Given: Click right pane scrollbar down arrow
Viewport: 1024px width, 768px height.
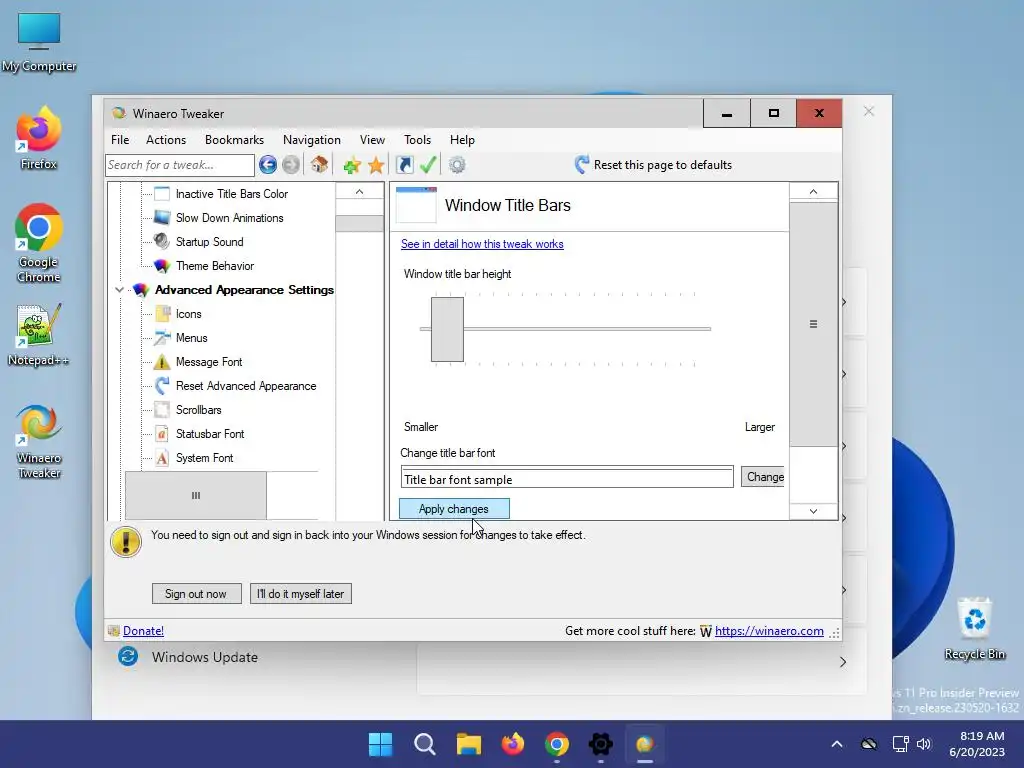Looking at the screenshot, I should pos(813,511).
